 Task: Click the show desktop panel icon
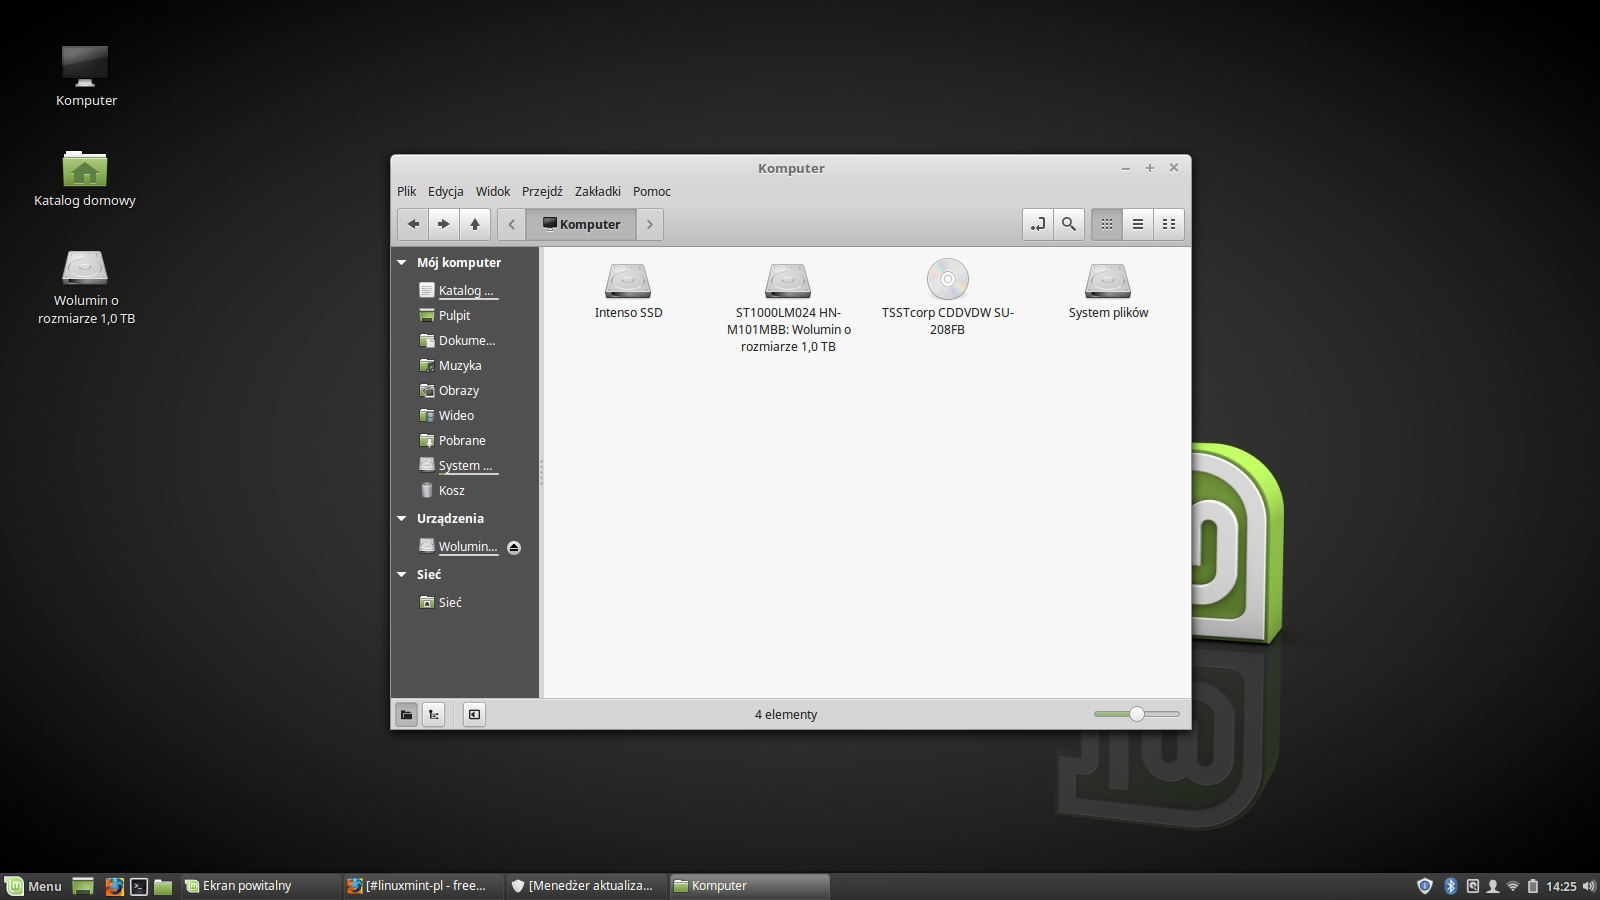83,886
